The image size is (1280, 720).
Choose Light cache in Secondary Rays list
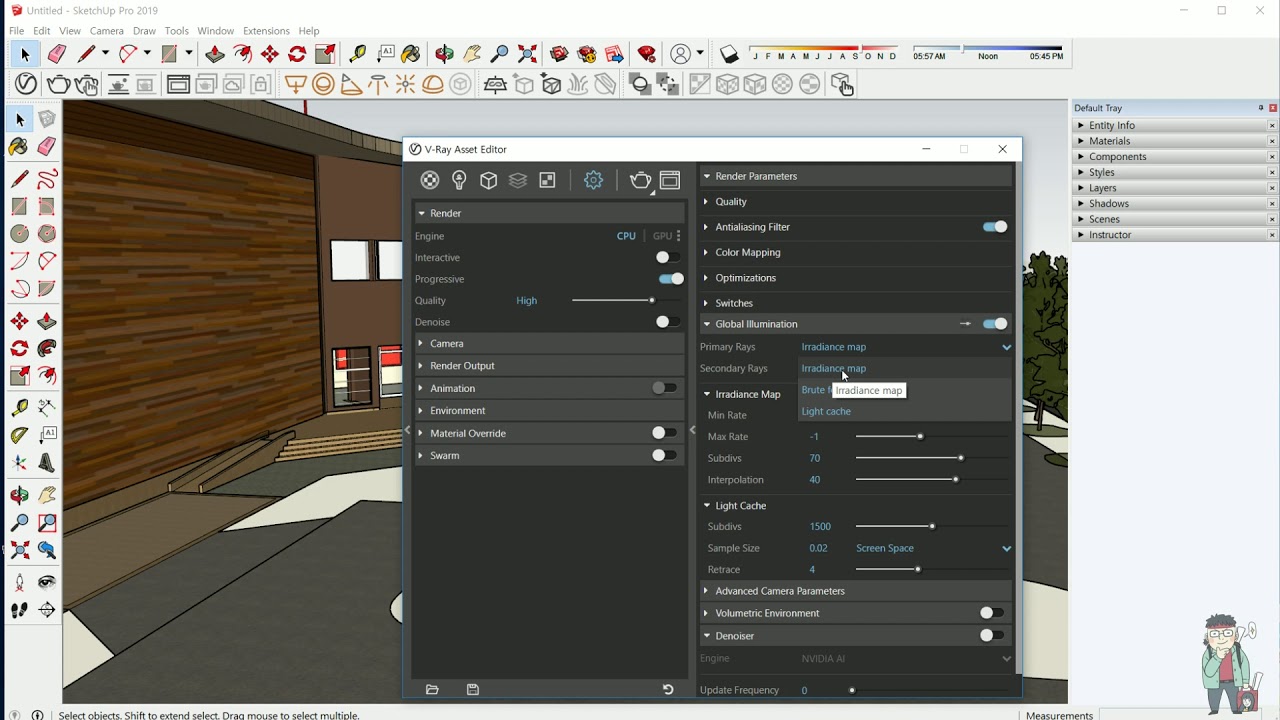coord(826,411)
